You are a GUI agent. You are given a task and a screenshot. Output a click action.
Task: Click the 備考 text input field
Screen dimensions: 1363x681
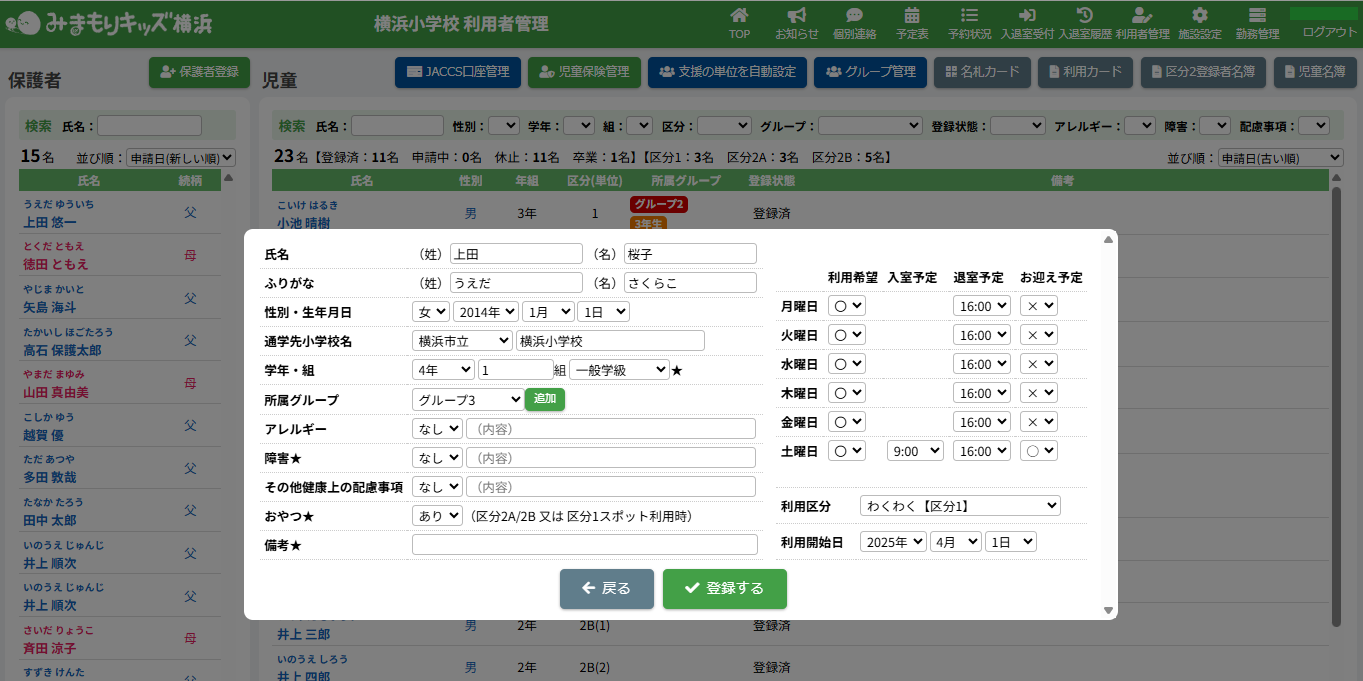click(x=584, y=545)
